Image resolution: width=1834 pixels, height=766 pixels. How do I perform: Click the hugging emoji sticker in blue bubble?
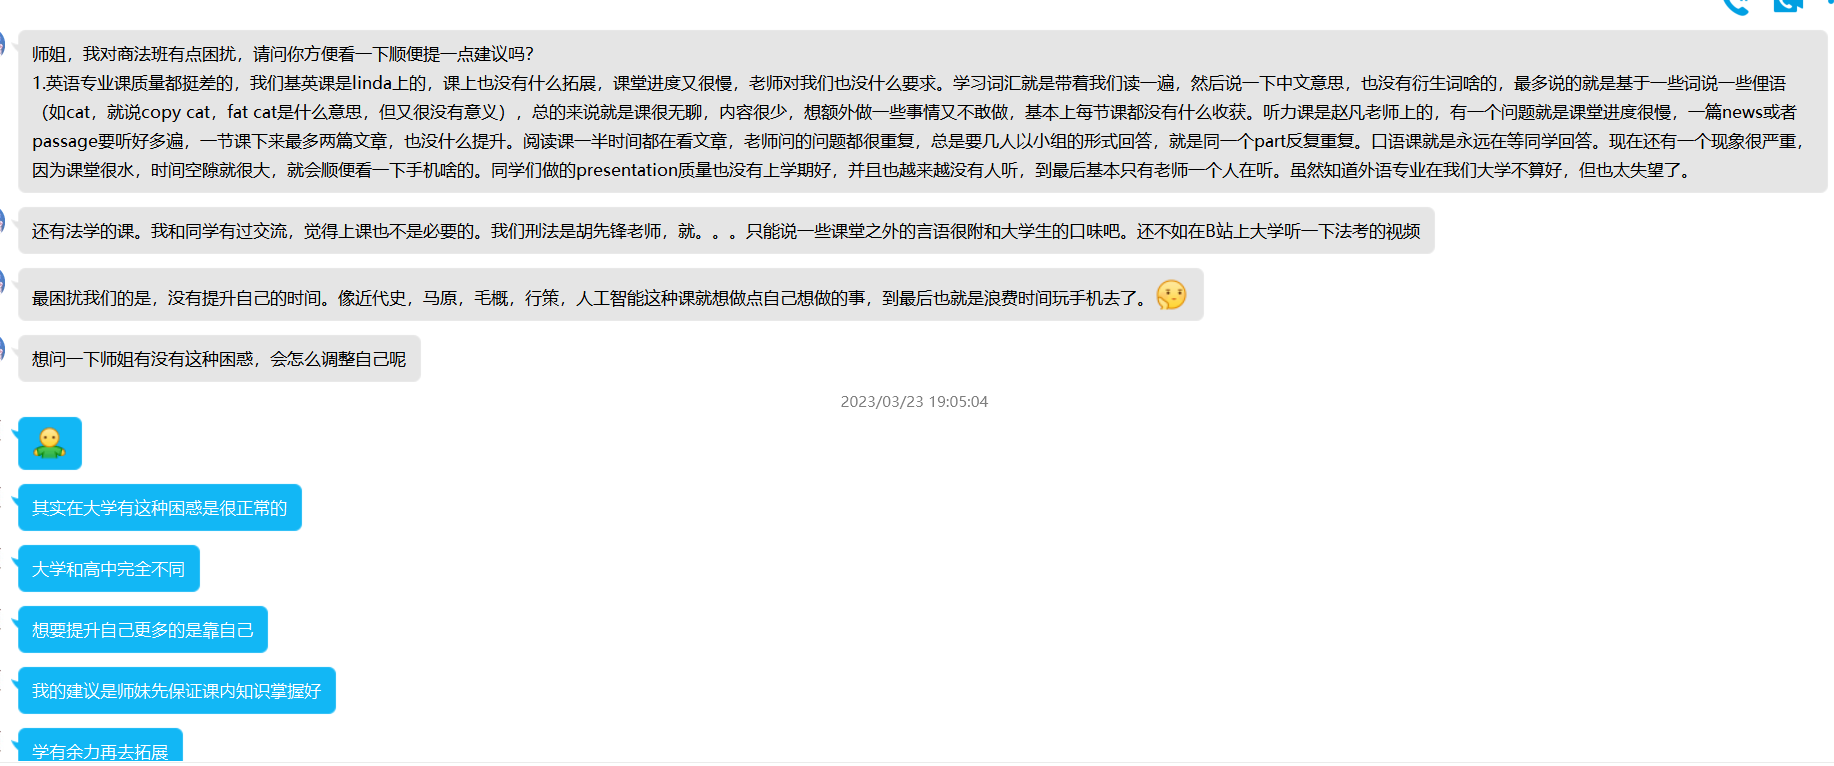coord(49,443)
